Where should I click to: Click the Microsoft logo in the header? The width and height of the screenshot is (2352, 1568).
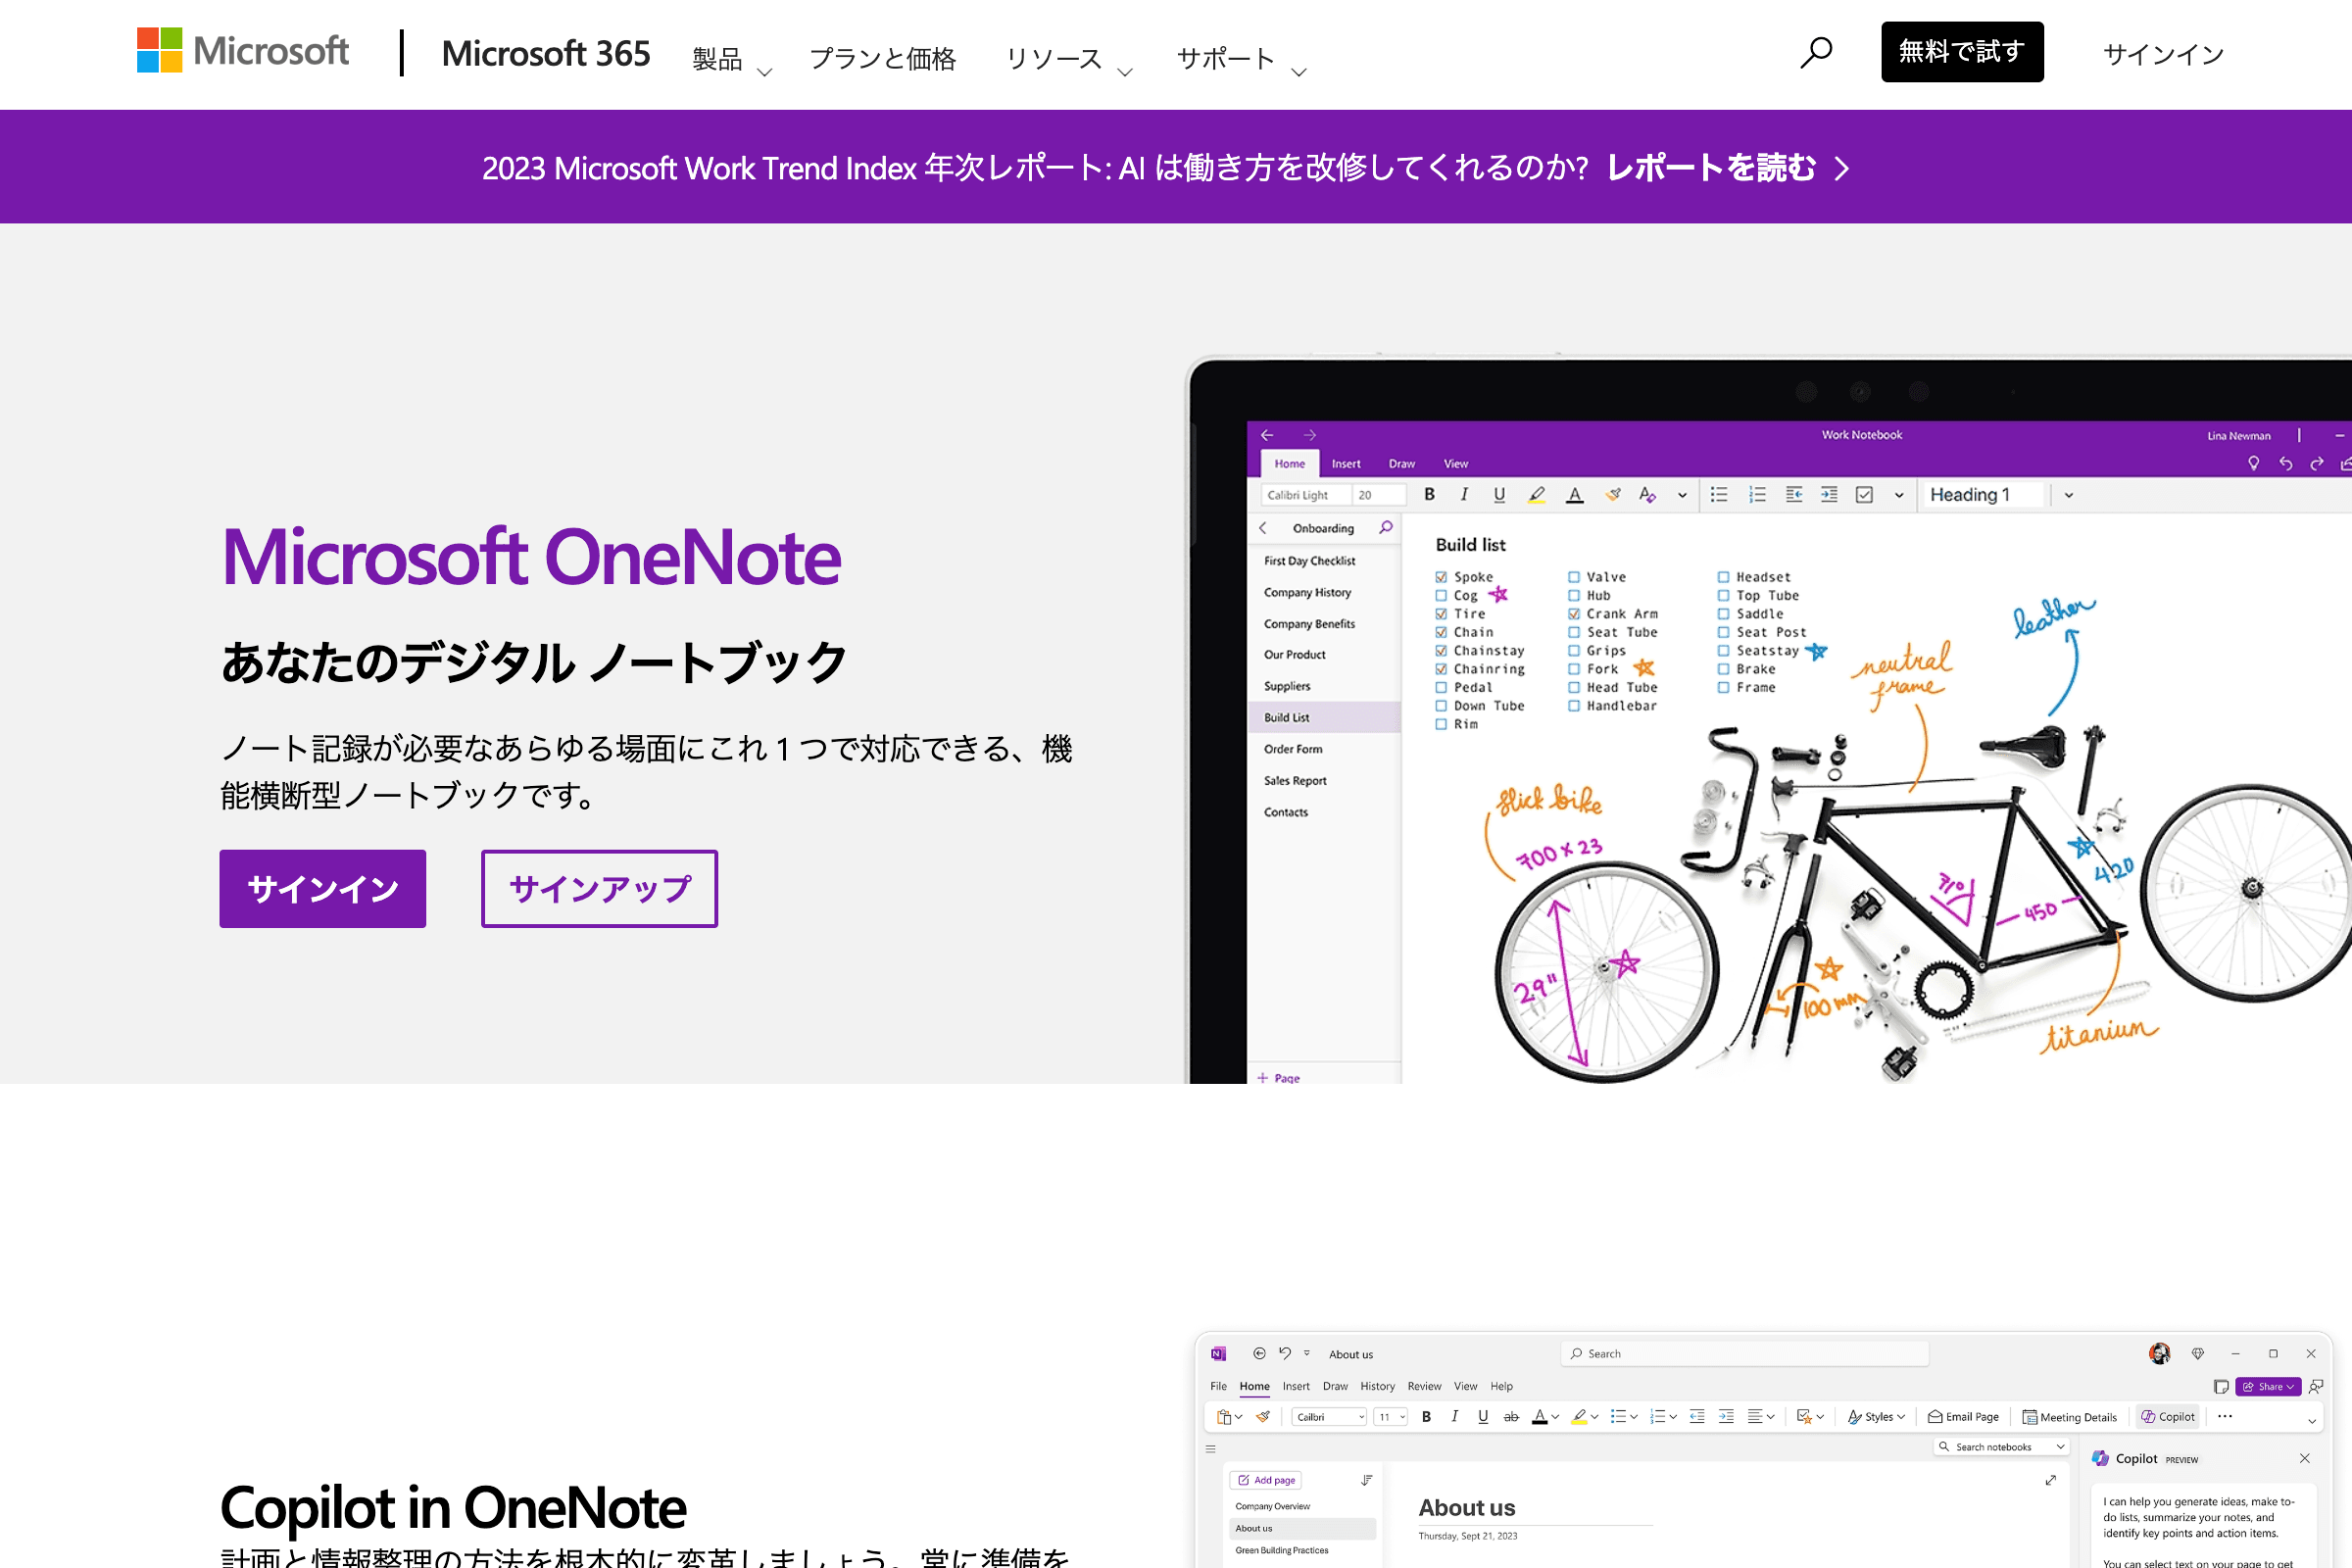click(x=242, y=50)
